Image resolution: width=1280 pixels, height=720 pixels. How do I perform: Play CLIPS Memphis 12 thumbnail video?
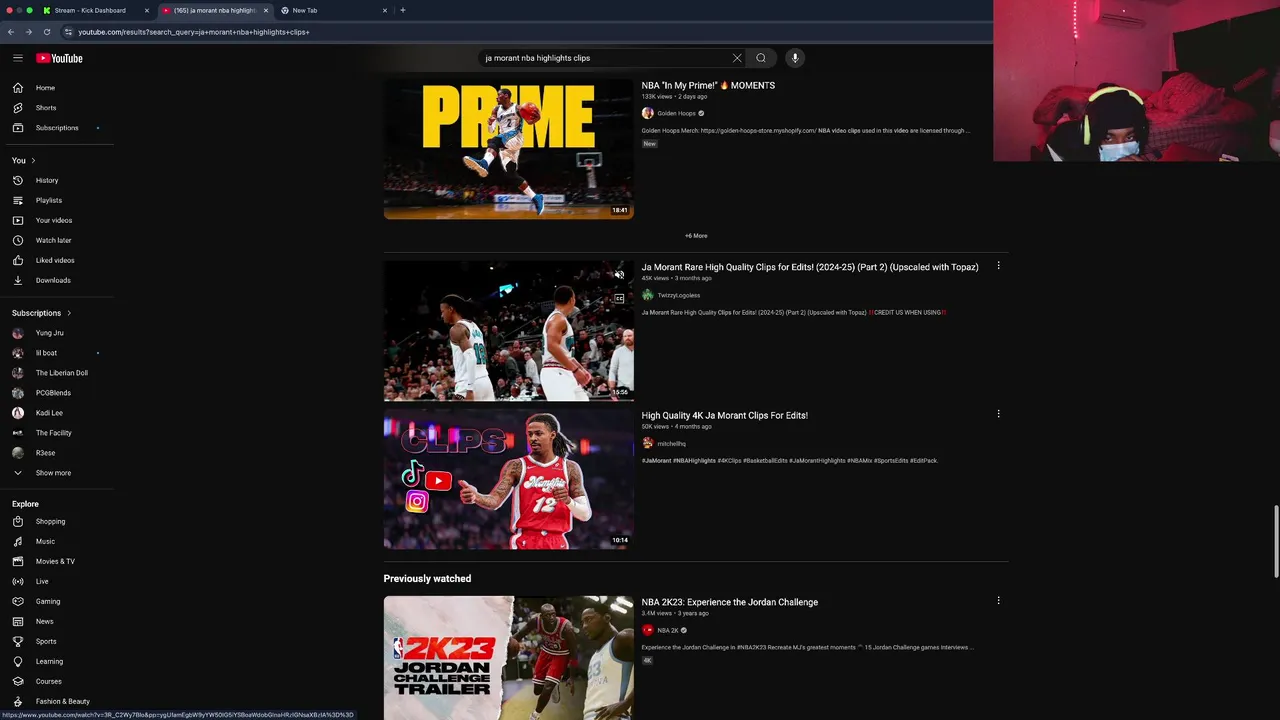pyautogui.click(x=508, y=479)
